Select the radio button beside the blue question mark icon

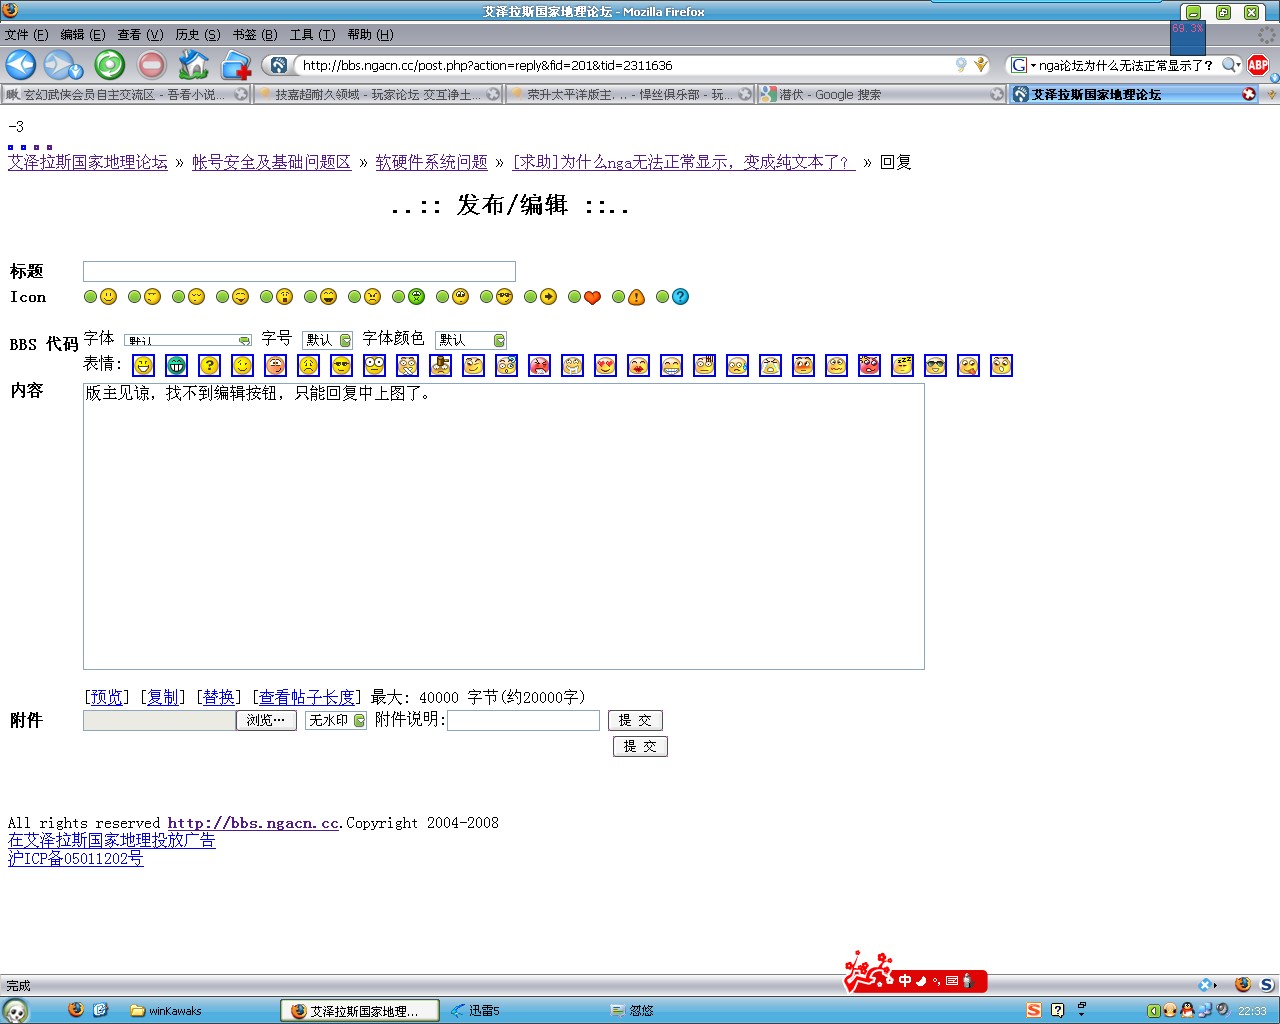click(x=662, y=297)
